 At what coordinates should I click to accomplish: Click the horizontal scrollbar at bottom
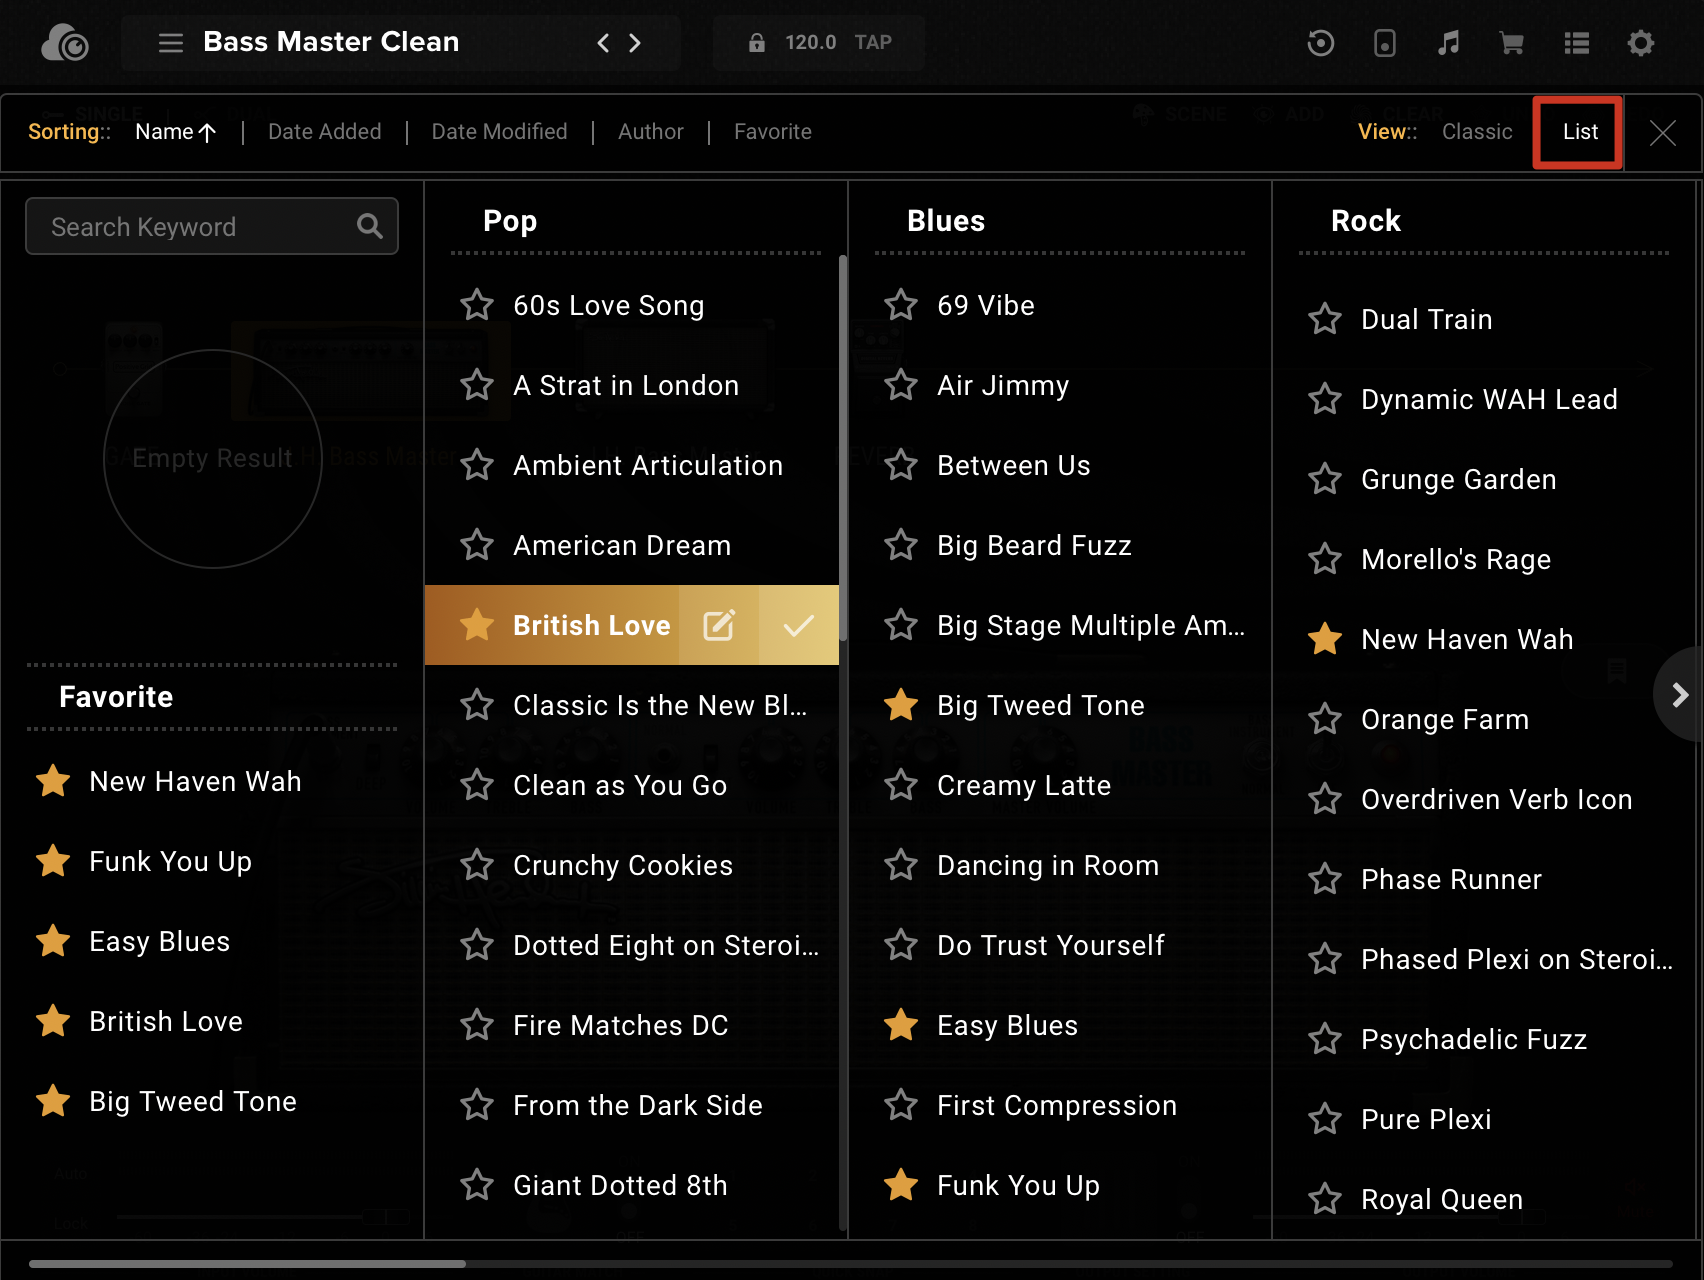(247, 1263)
